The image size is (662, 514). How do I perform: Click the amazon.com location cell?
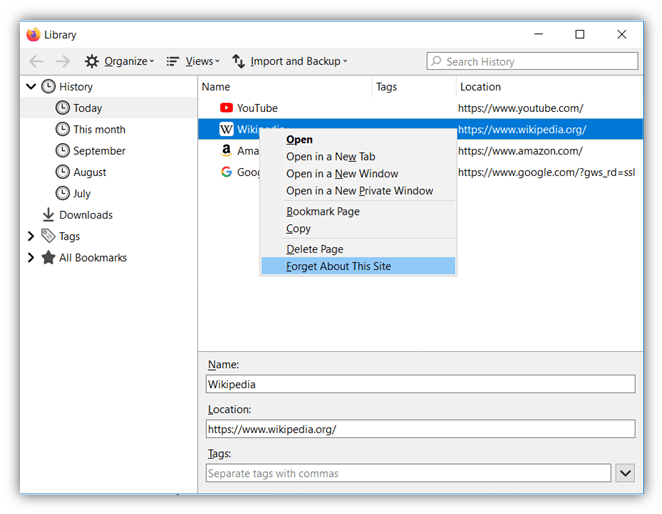click(x=520, y=151)
